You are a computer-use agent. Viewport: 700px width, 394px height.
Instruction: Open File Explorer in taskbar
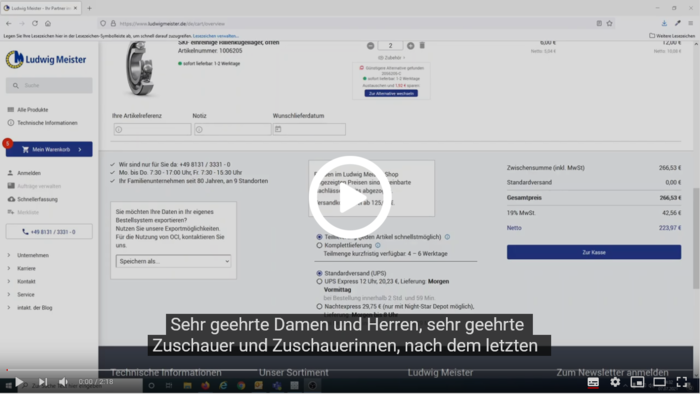tap(188, 386)
